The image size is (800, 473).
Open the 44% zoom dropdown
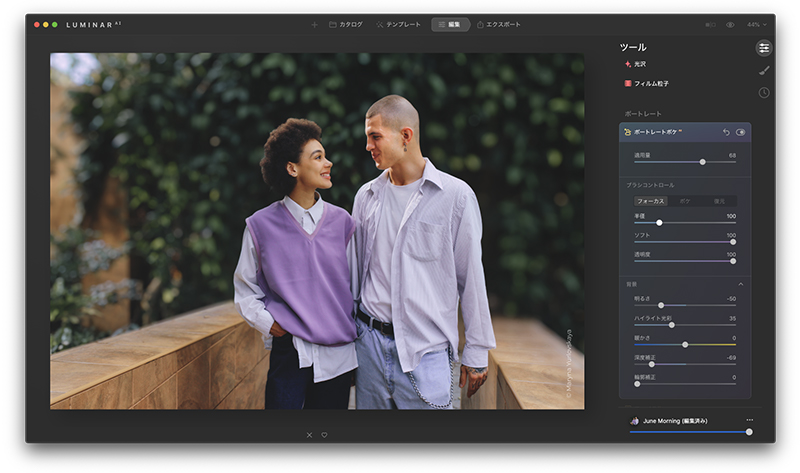[757, 24]
